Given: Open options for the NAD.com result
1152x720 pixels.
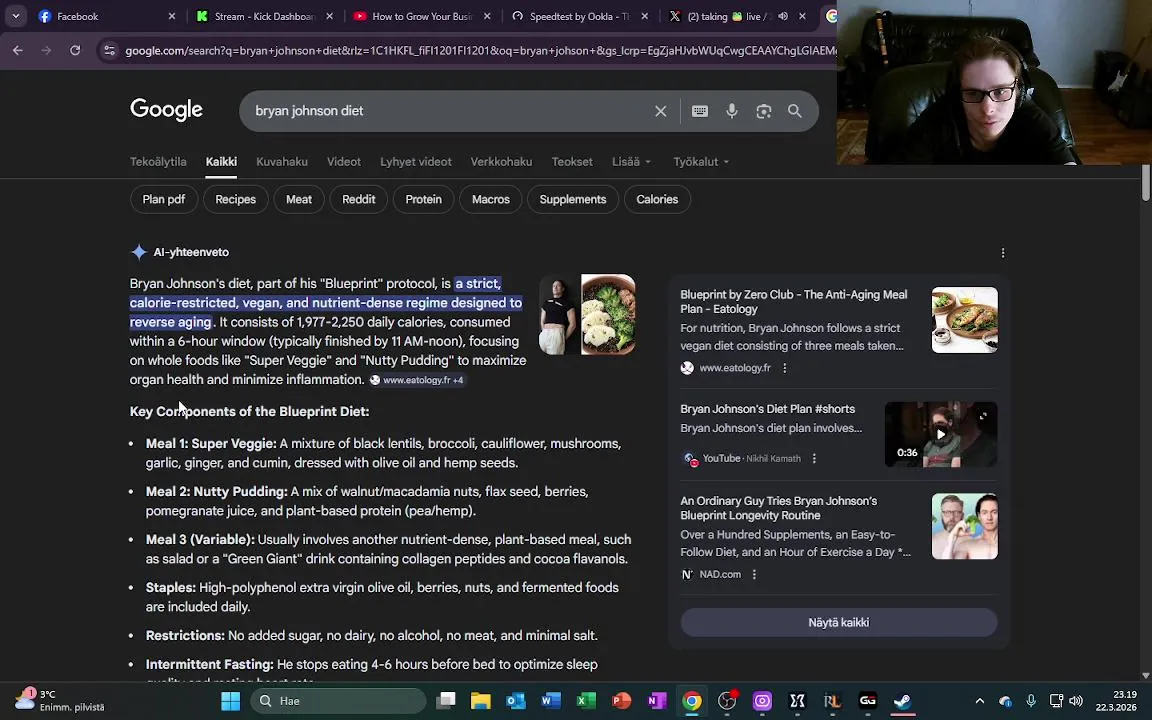Looking at the screenshot, I should (755, 575).
